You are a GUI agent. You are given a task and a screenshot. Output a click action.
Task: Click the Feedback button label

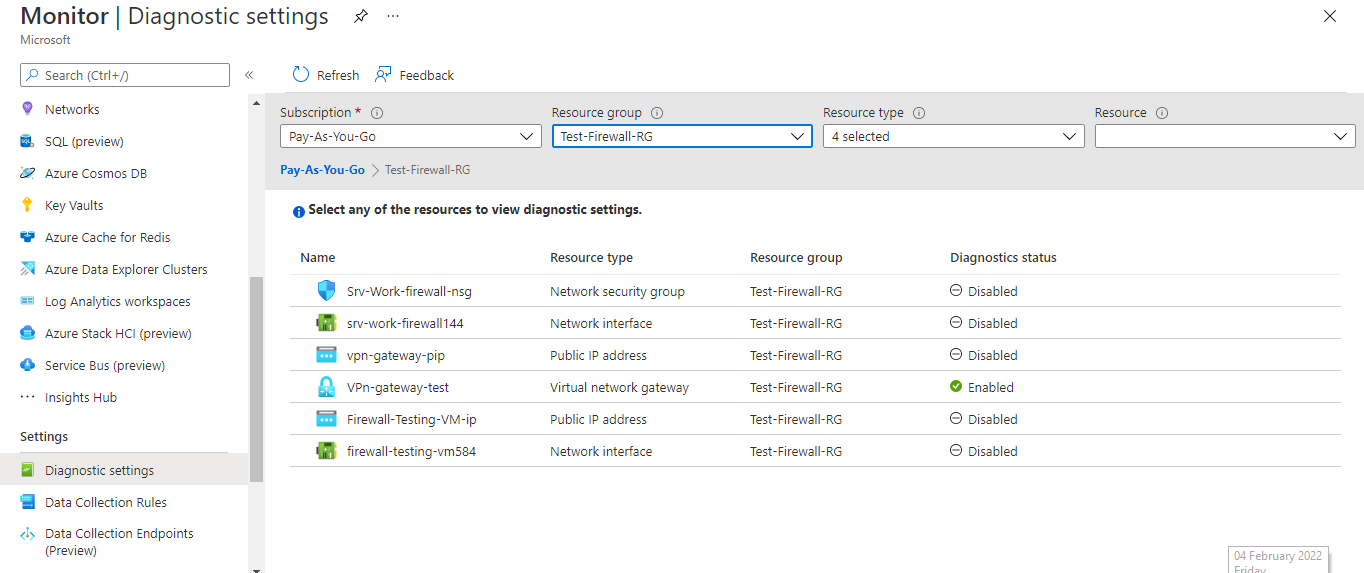click(426, 75)
